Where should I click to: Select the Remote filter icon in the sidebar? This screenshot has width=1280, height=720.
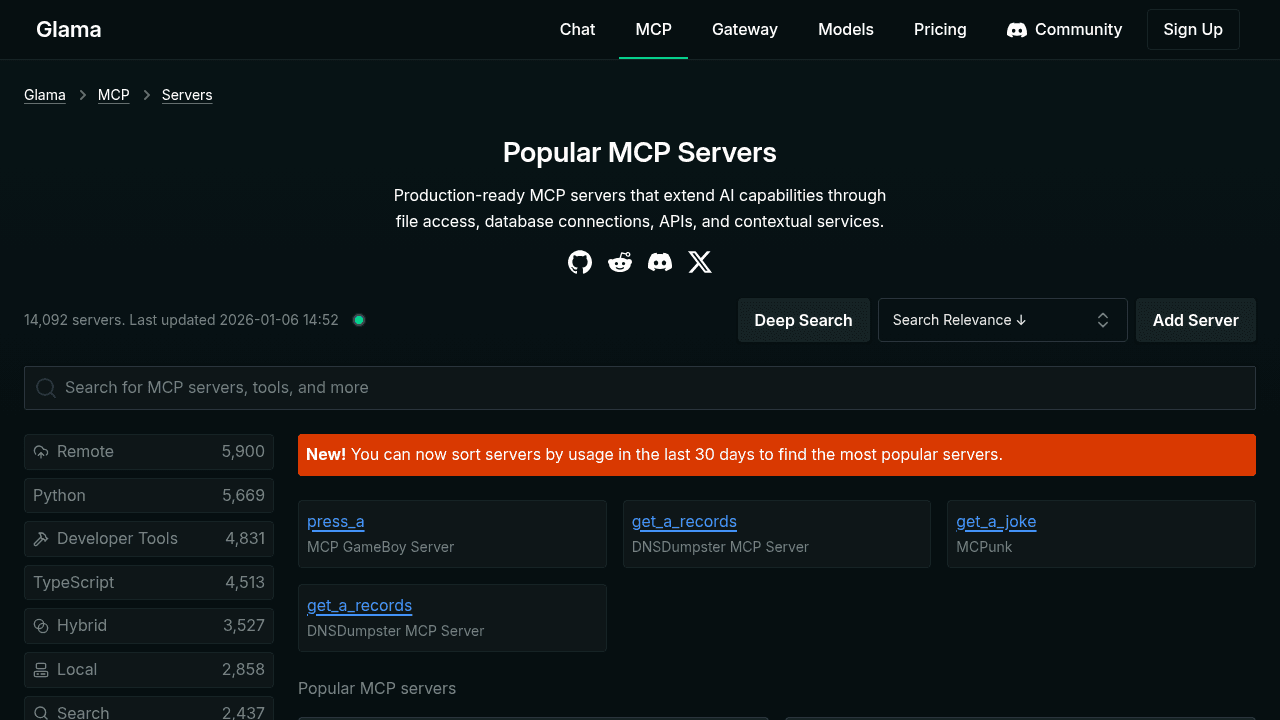41,451
